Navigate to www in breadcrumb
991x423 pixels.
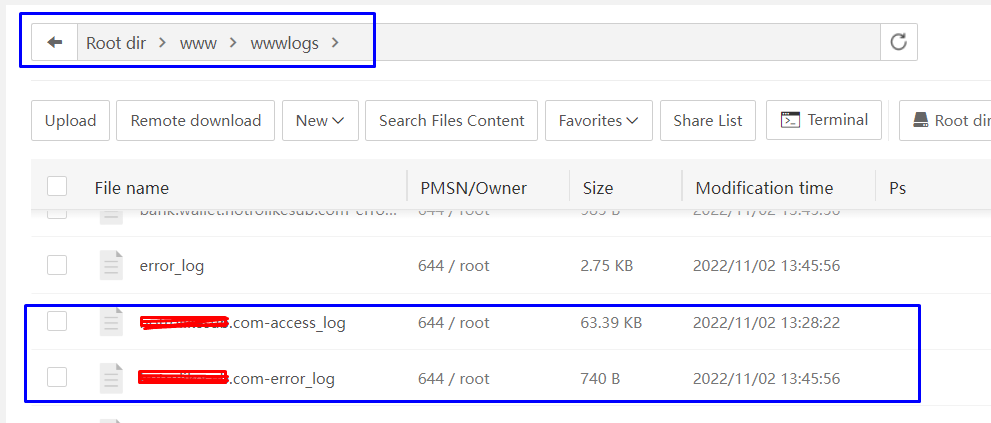point(198,43)
